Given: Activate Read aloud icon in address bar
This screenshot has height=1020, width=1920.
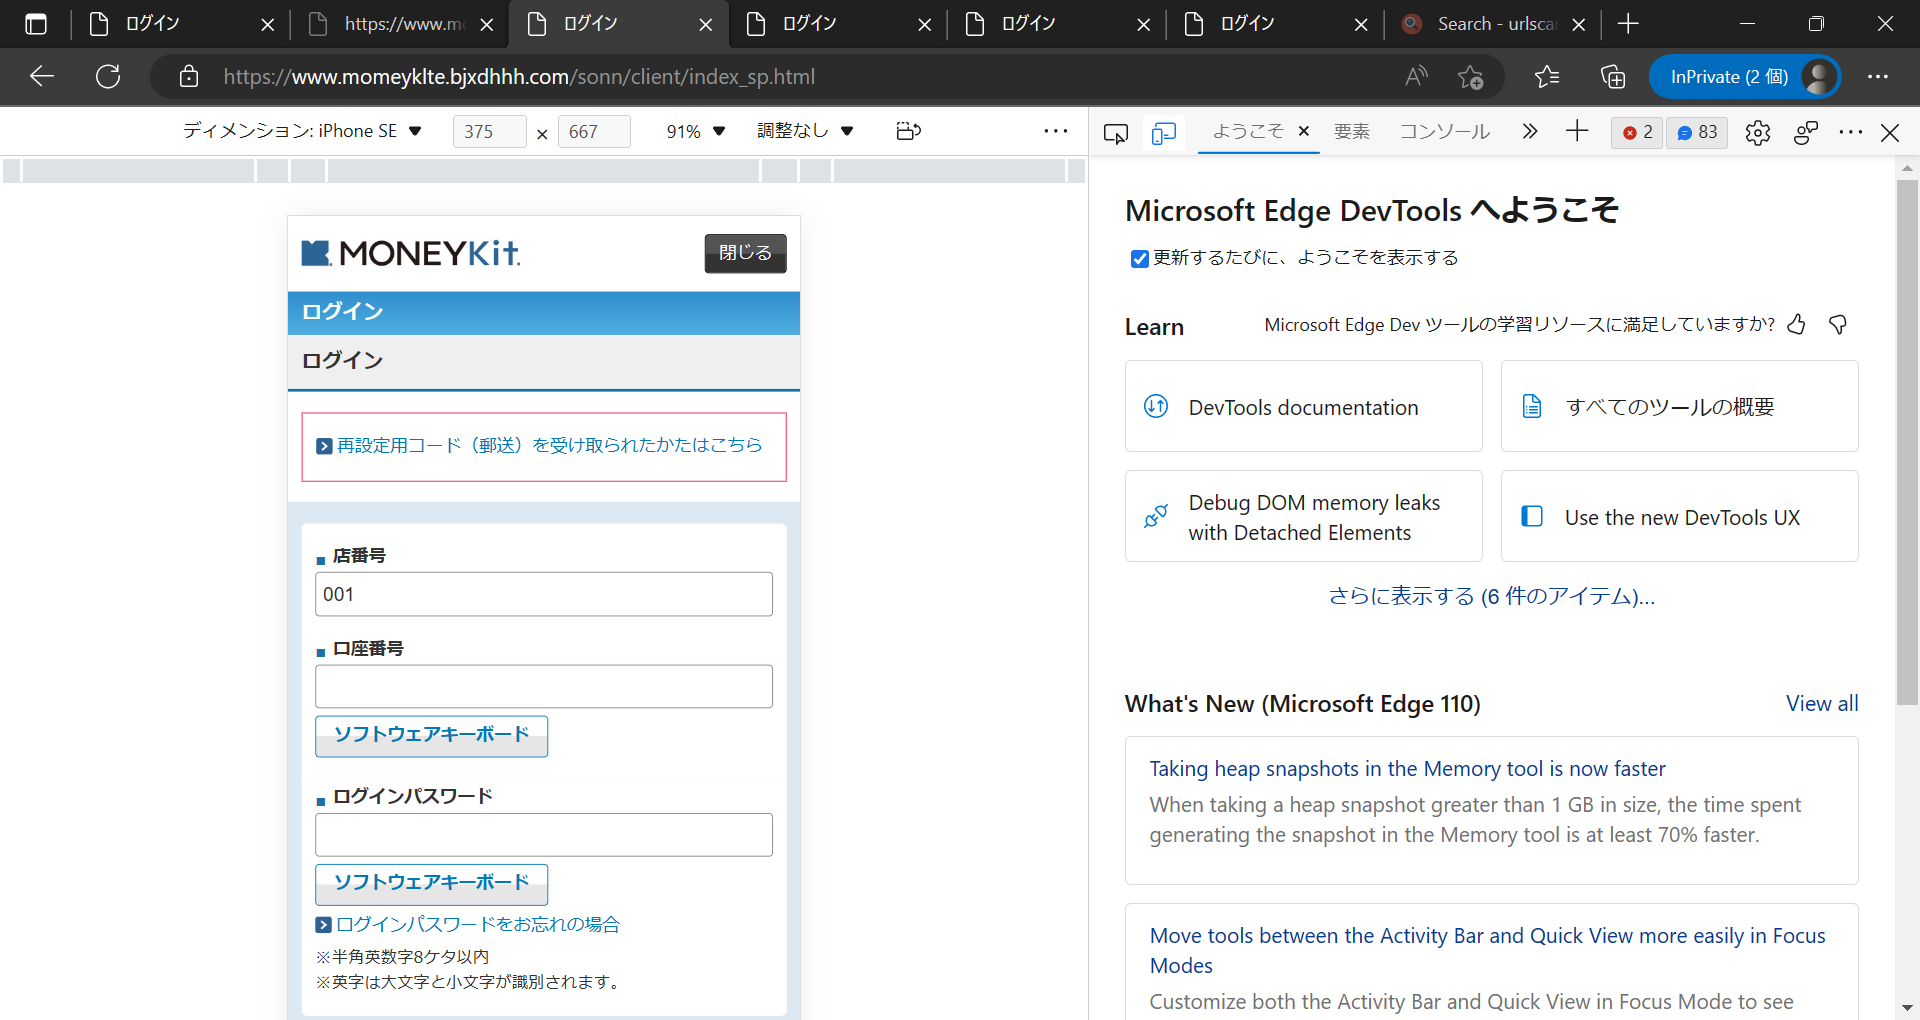Looking at the screenshot, I should pyautogui.click(x=1416, y=76).
